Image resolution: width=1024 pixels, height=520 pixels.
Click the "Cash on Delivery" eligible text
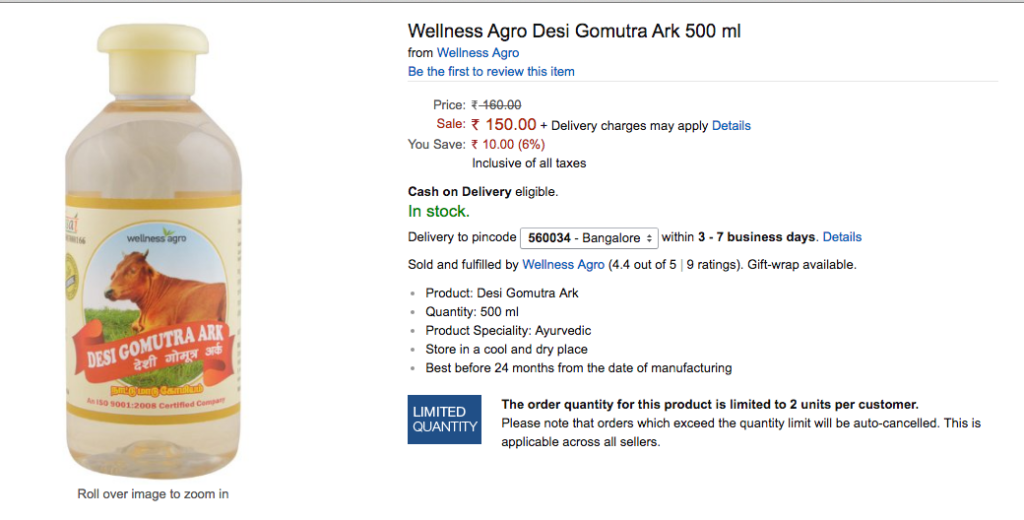click(482, 191)
